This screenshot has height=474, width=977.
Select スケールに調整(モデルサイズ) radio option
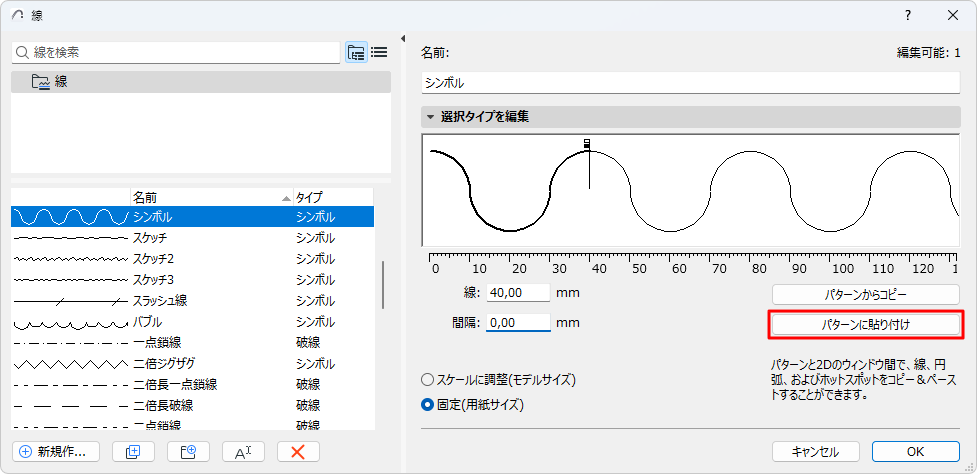(498, 379)
